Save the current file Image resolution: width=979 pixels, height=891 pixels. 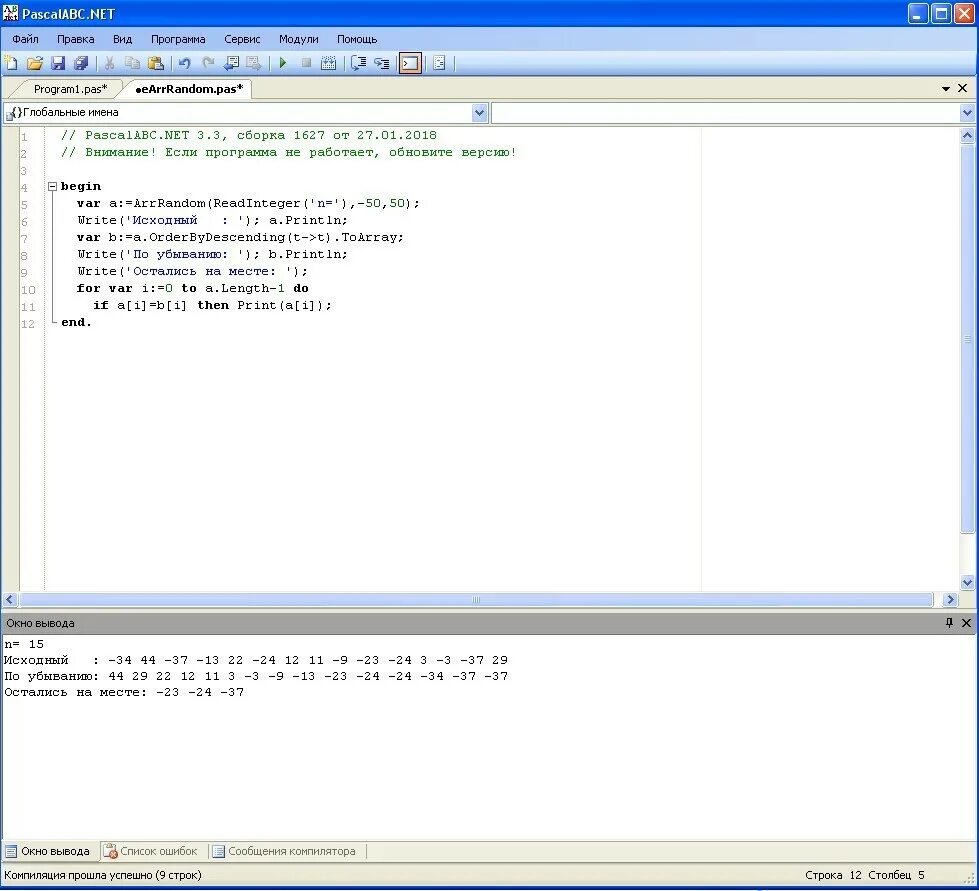pyautogui.click(x=58, y=63)
